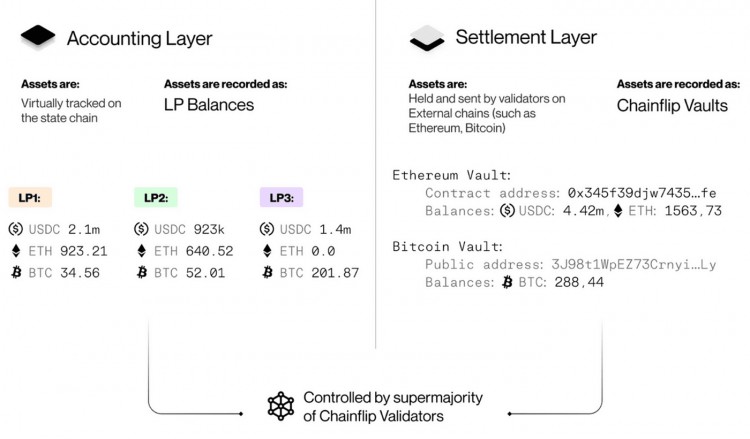Click the Ethereum Vault heading
750x439 pixels.
[452, 175]
